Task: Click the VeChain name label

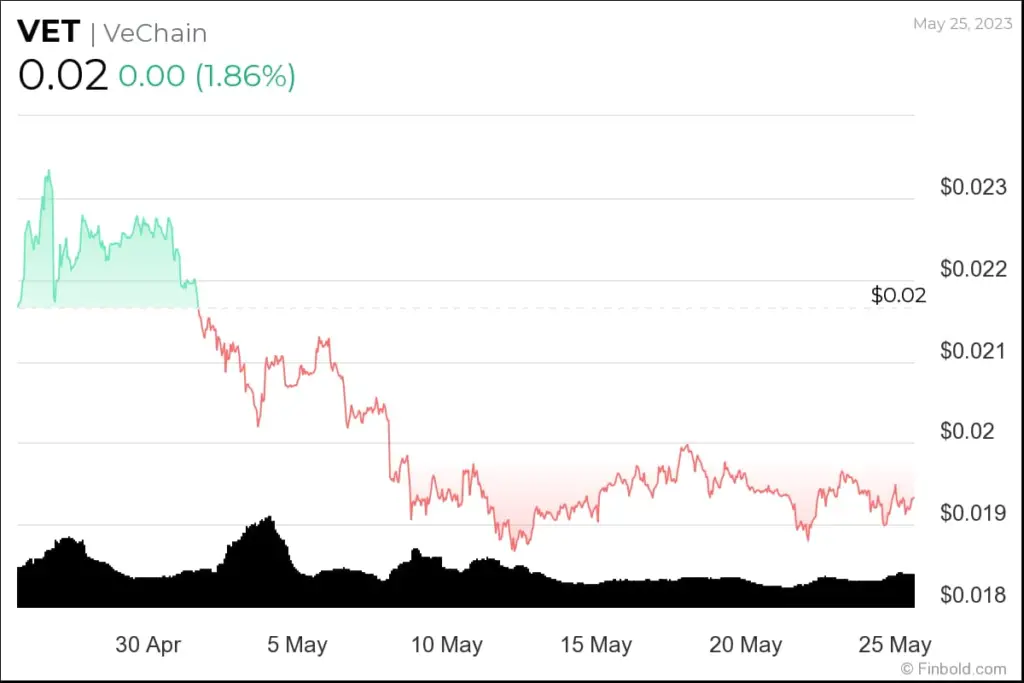Action: (x=155, y=33)
